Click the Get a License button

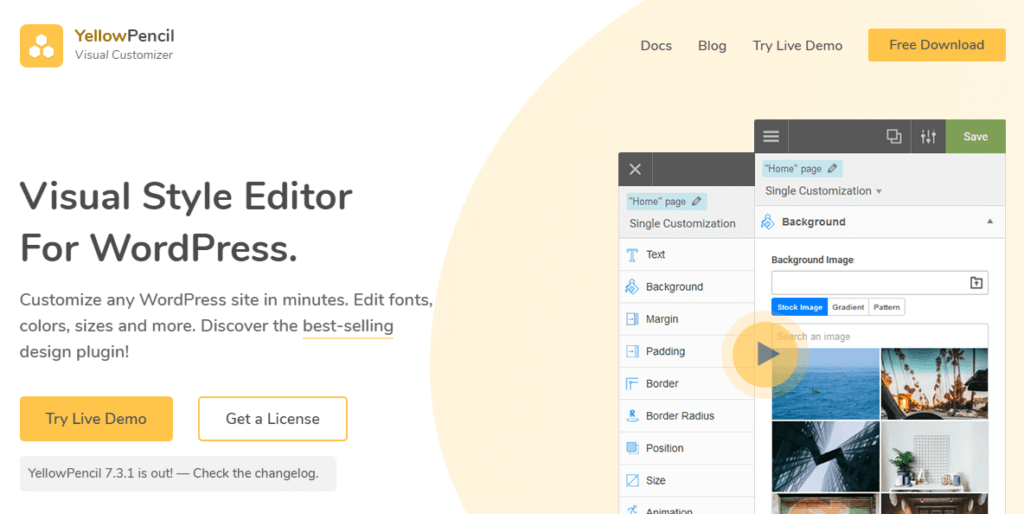click(x=272, y=419)
